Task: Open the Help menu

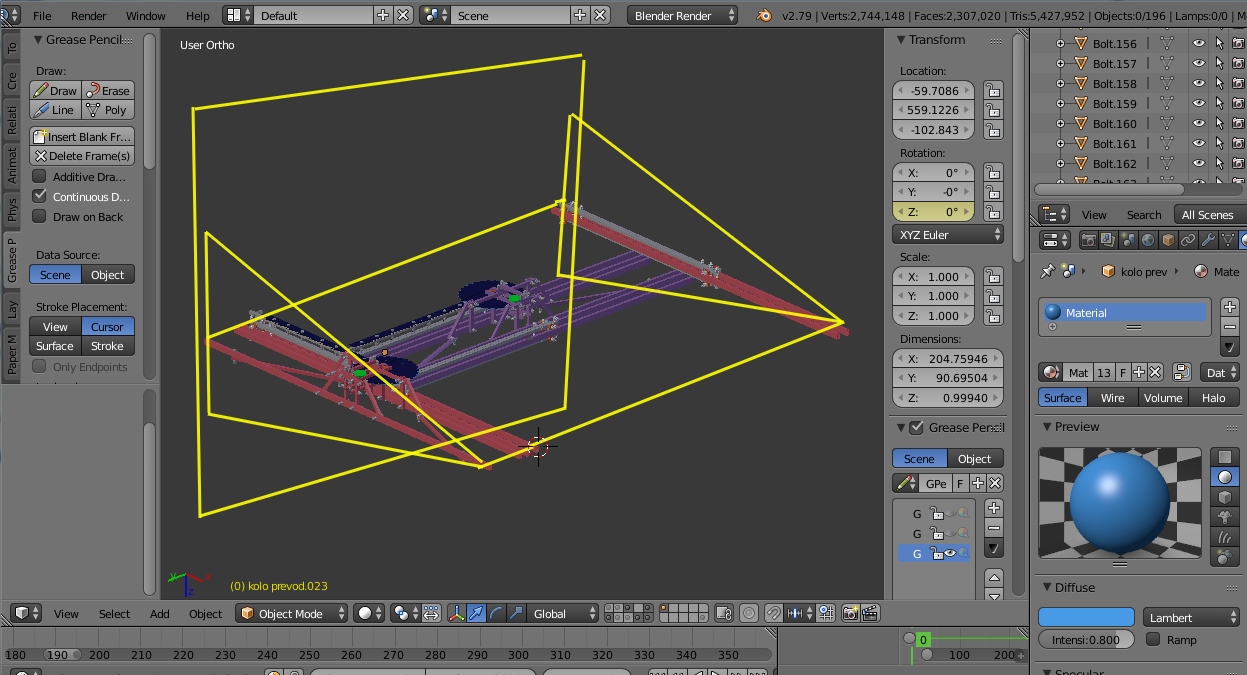Action: (x=198, y=16)
